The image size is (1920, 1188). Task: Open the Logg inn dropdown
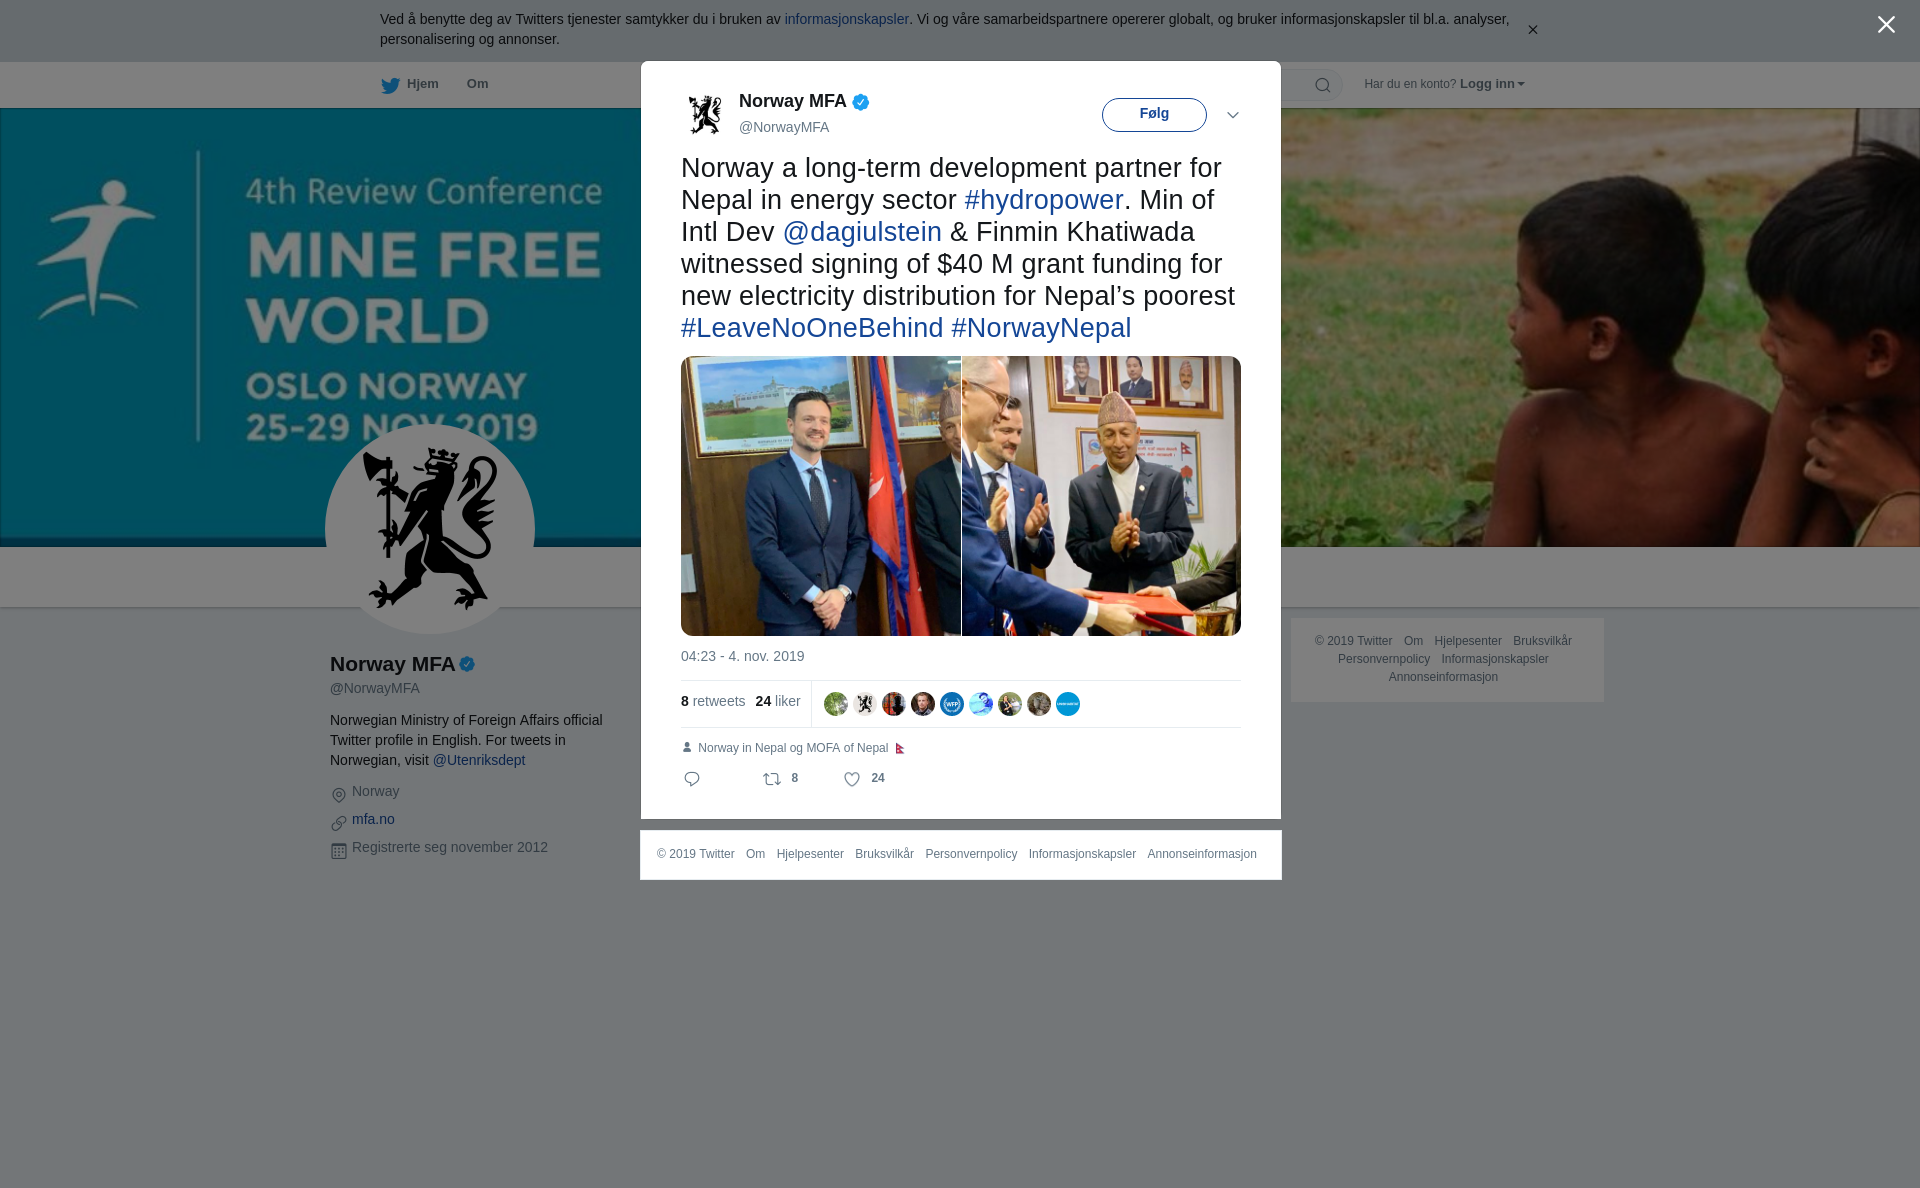[x=1492, y=84]
